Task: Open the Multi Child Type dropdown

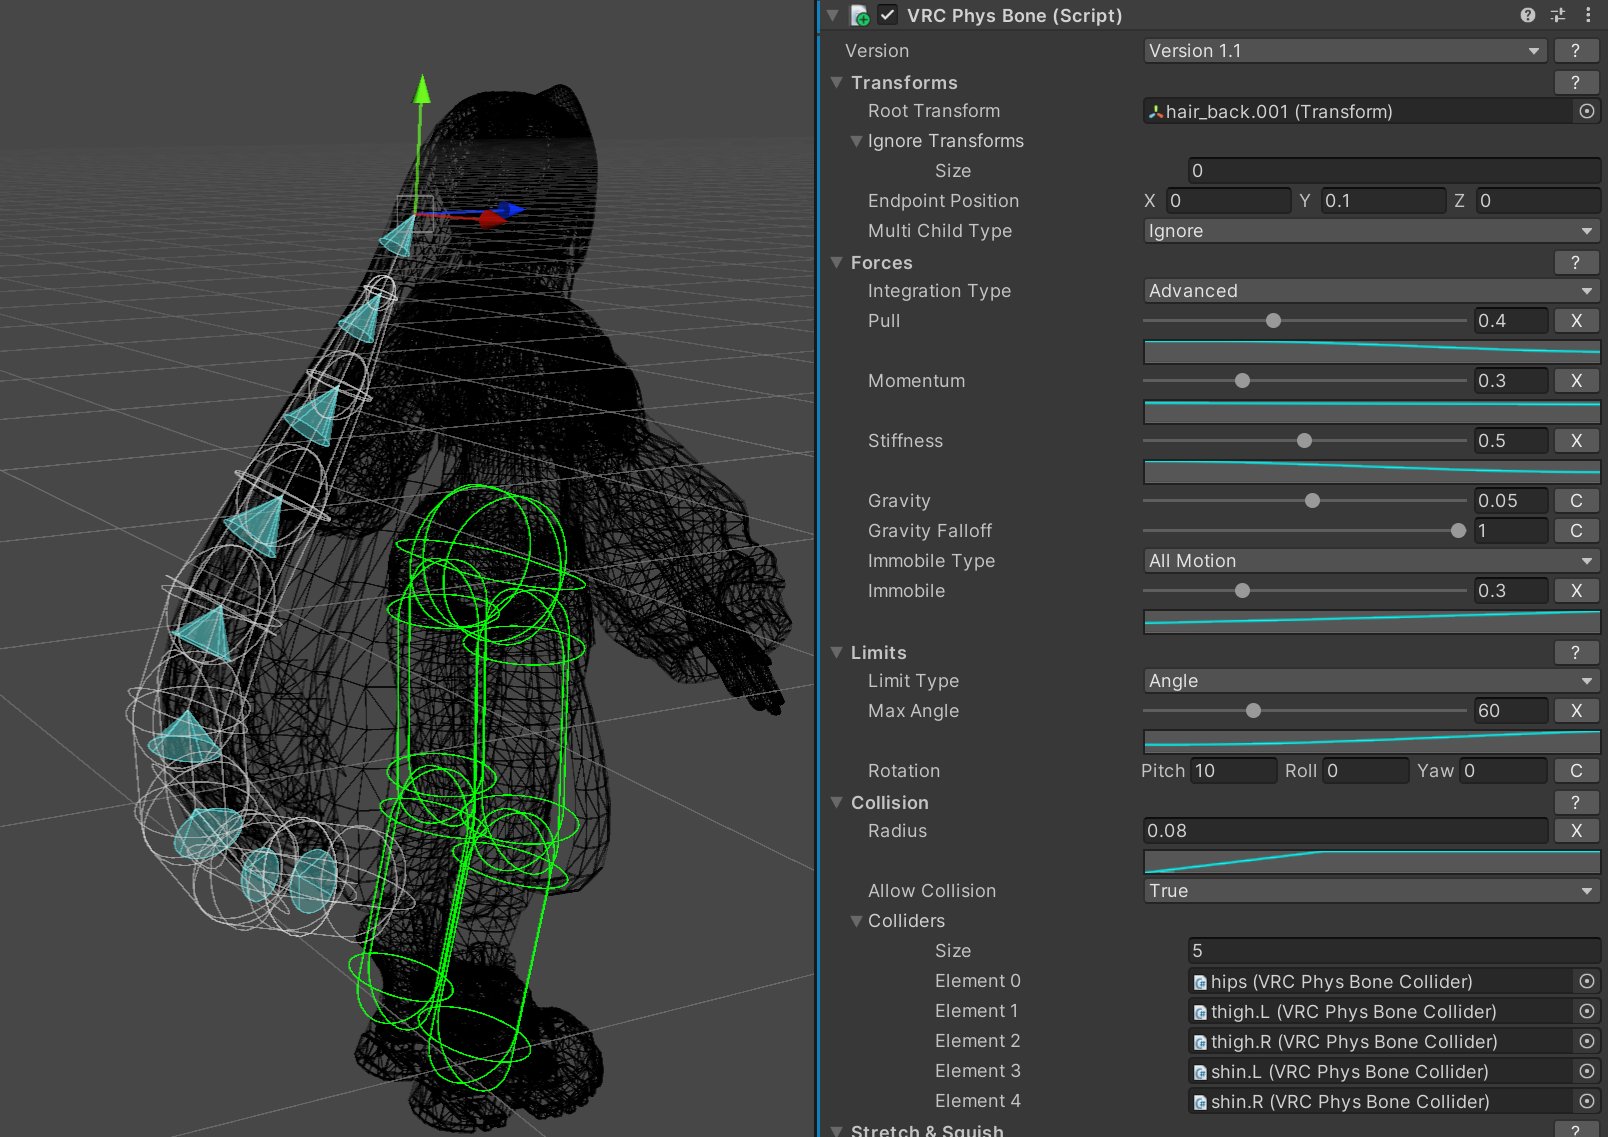Action: click(1371, 231)
